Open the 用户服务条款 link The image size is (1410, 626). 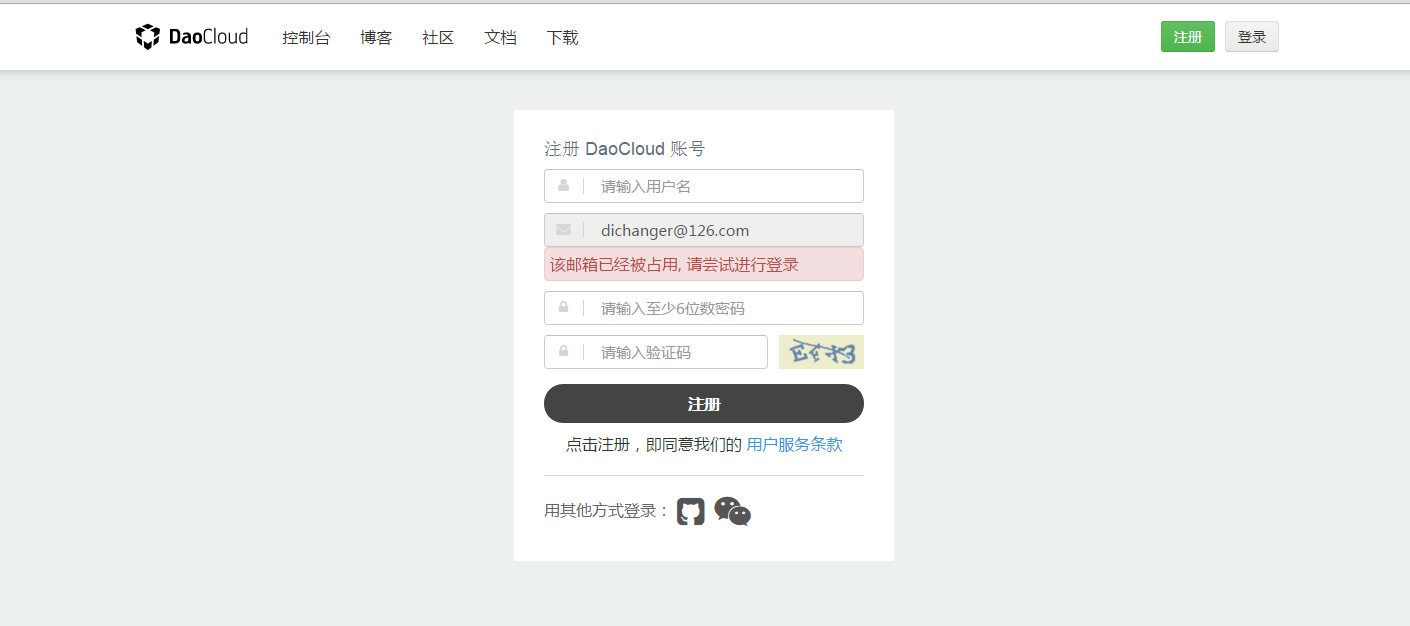pos(794,445)
